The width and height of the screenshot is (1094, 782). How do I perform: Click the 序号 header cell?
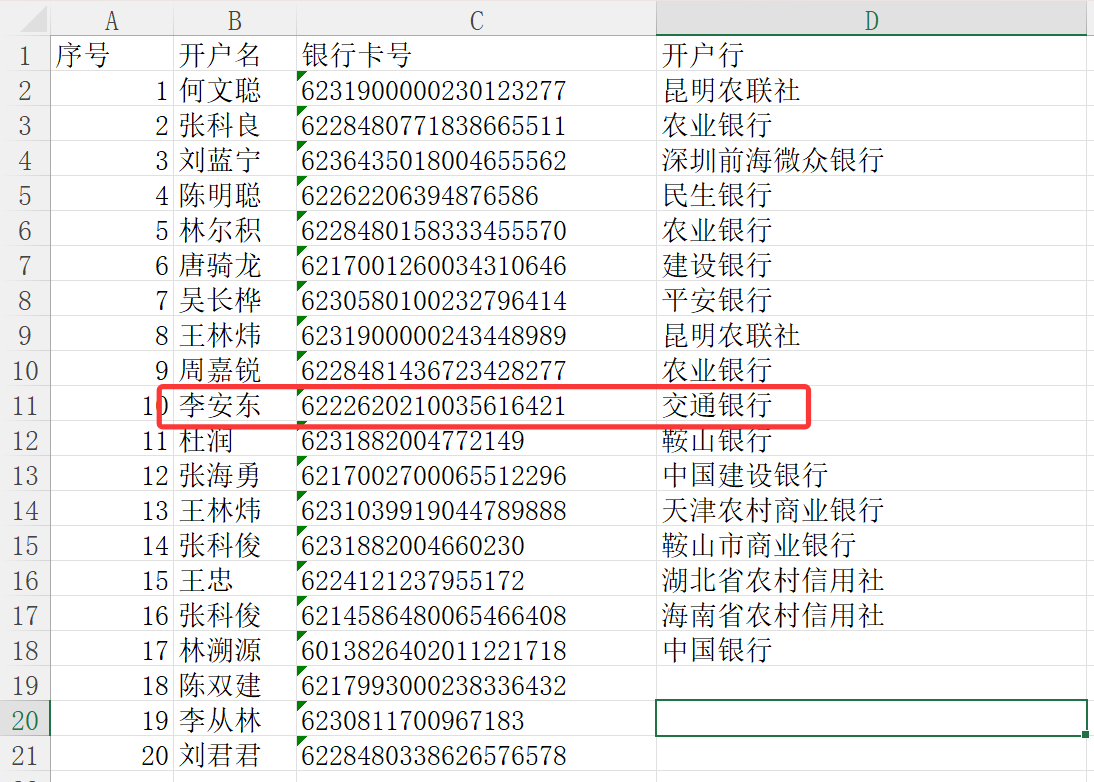[x=112, y=54]
